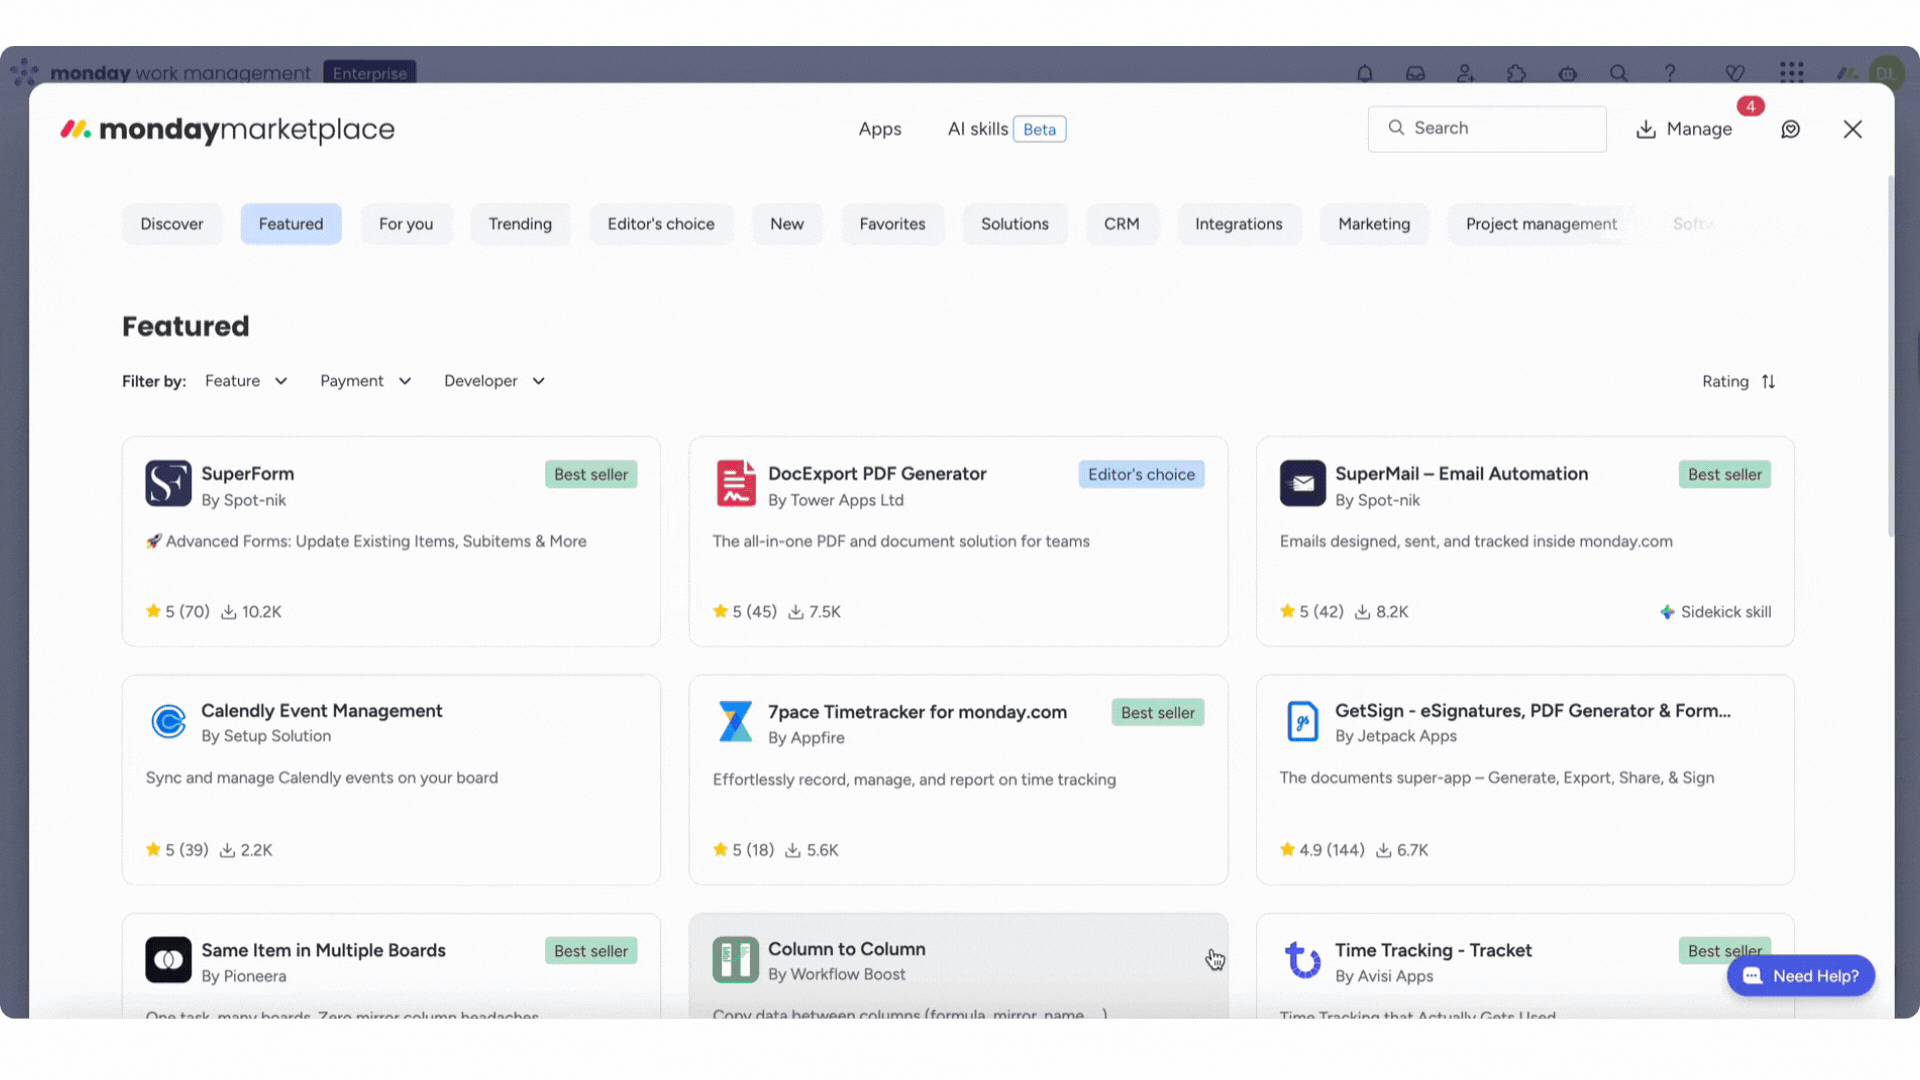The height and width of the screenshot is (1080, 1920).
Task: Open notifications bell in the monday header
Action: [x=1365, y=73]
